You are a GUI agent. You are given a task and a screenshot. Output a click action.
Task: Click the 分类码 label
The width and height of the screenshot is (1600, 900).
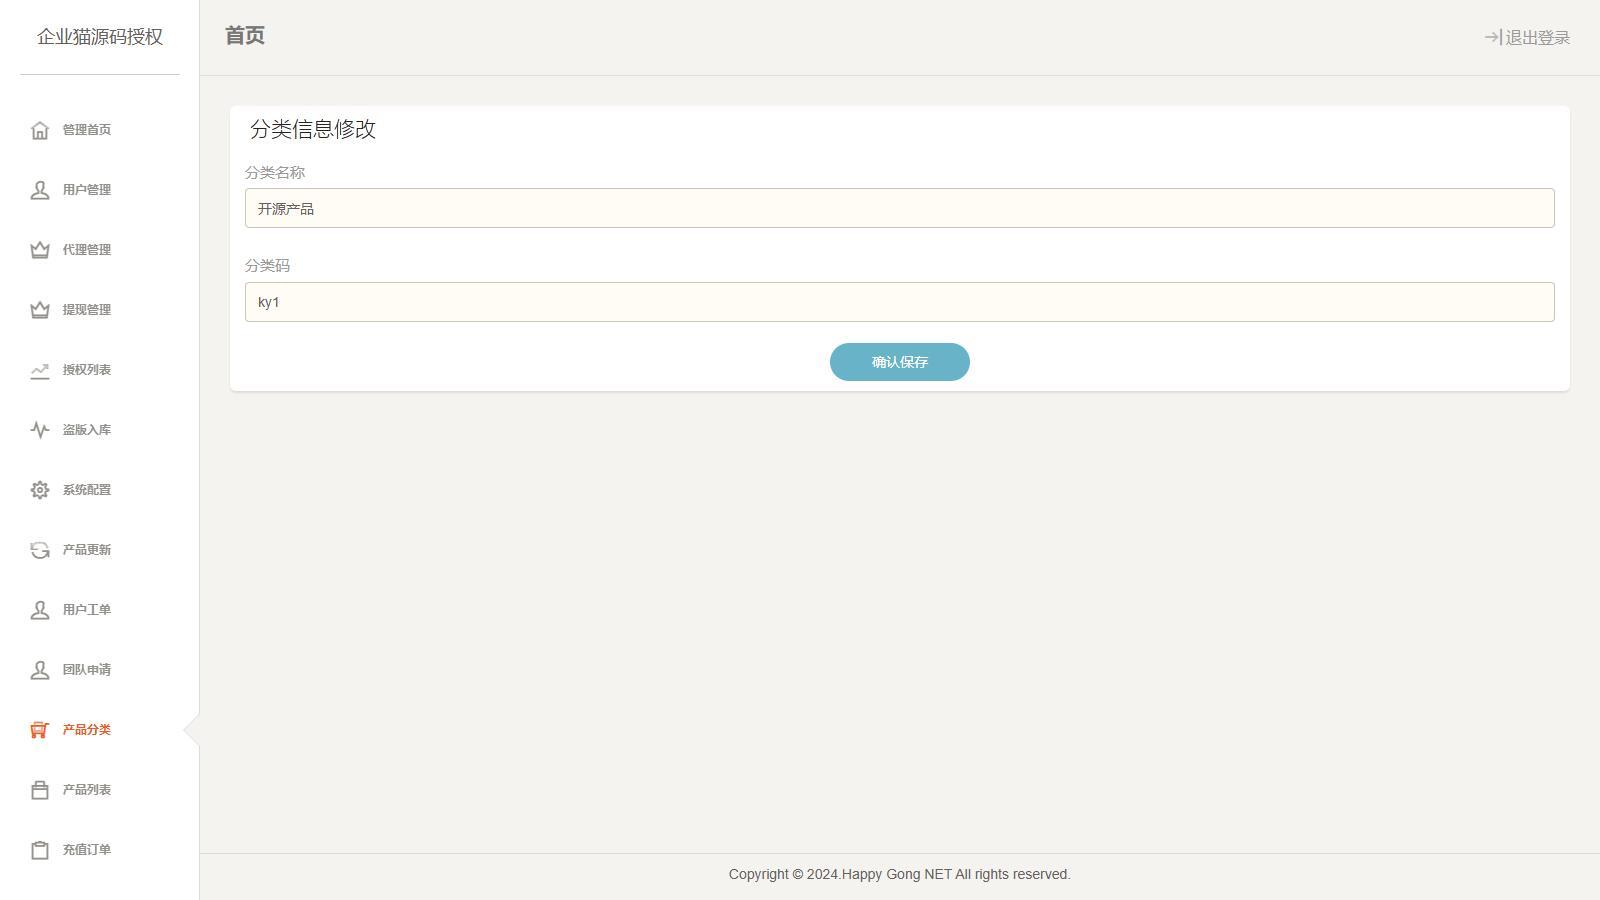click(267, 265)
